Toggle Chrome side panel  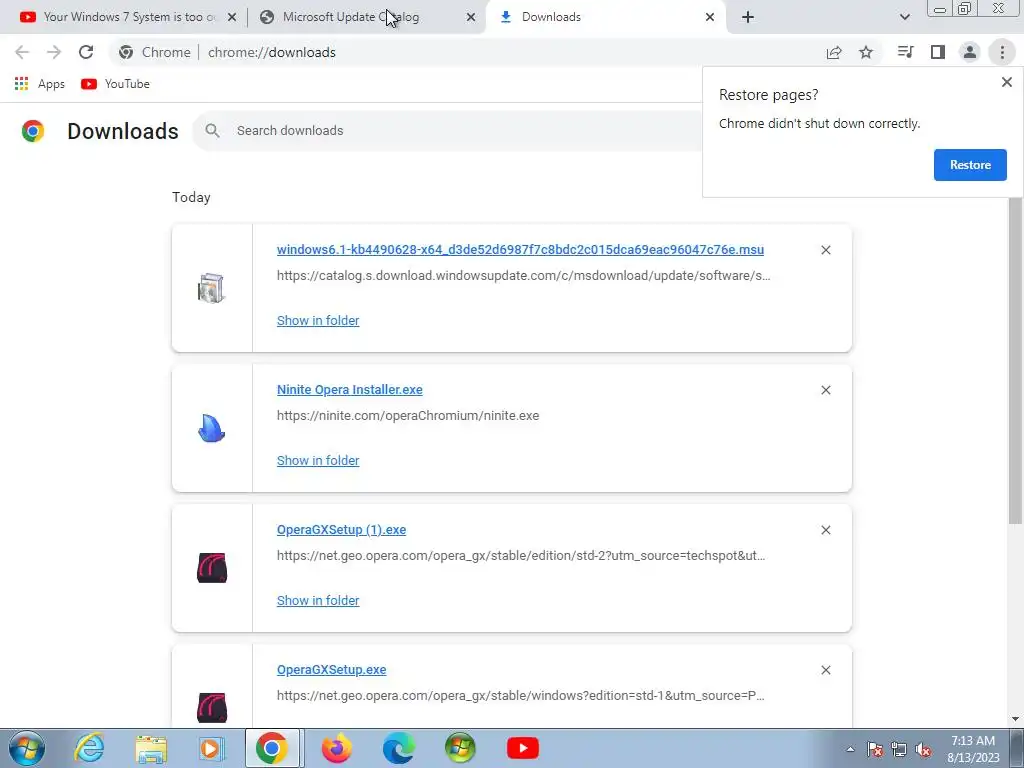938,52
